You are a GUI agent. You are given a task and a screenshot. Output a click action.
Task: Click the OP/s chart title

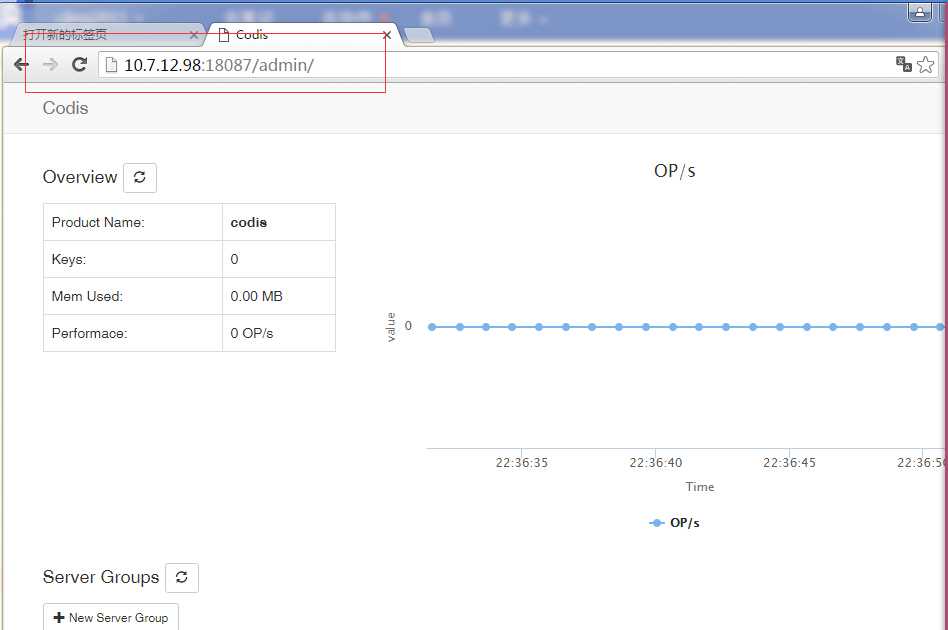tap(675, 171)
